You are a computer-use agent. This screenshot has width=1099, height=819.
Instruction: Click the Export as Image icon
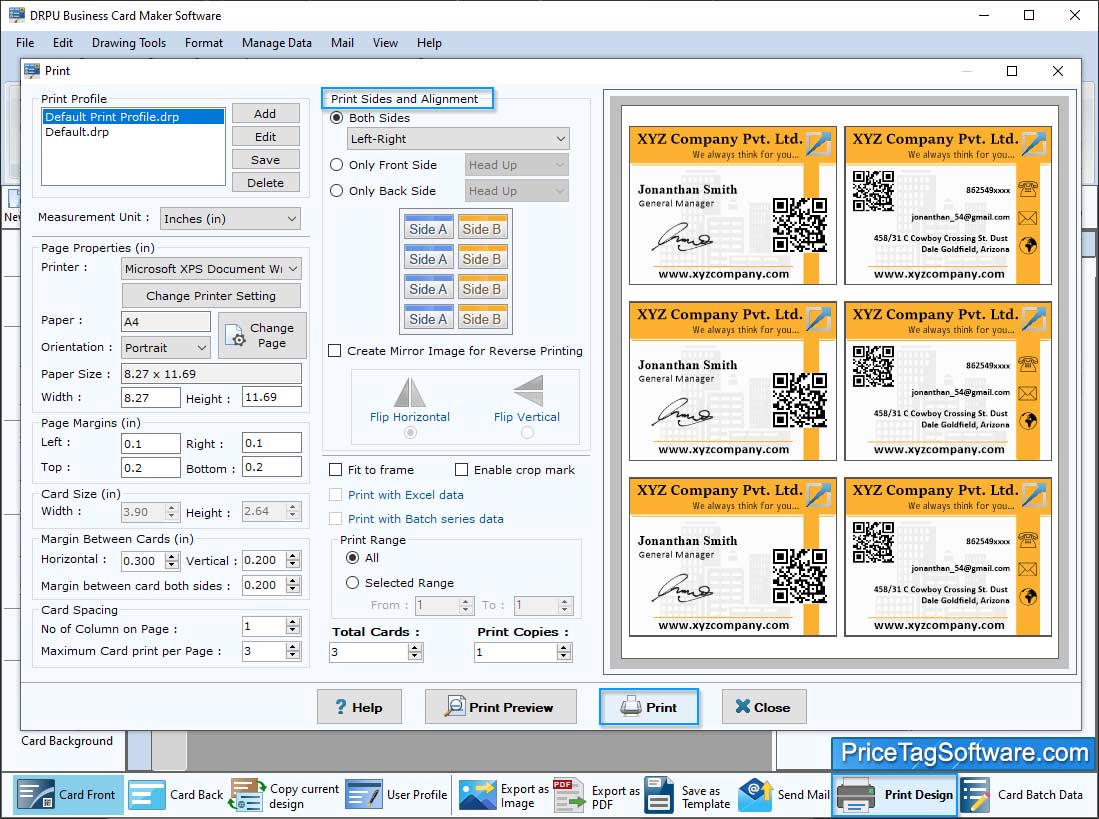pos(478,795)
